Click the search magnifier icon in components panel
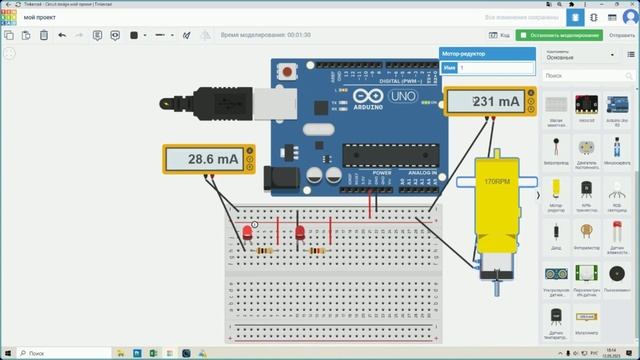The image size is (640, 360). 629,76
